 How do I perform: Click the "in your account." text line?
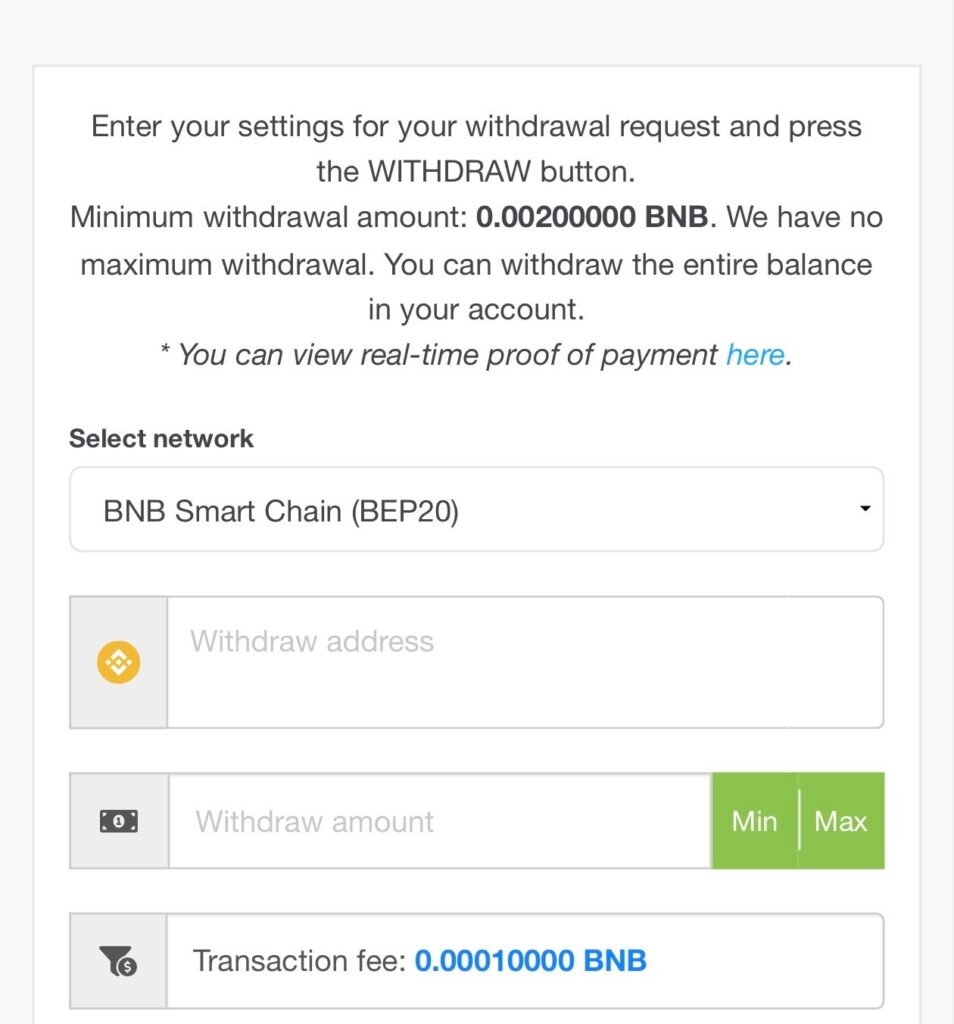click(x=476, y=310)
